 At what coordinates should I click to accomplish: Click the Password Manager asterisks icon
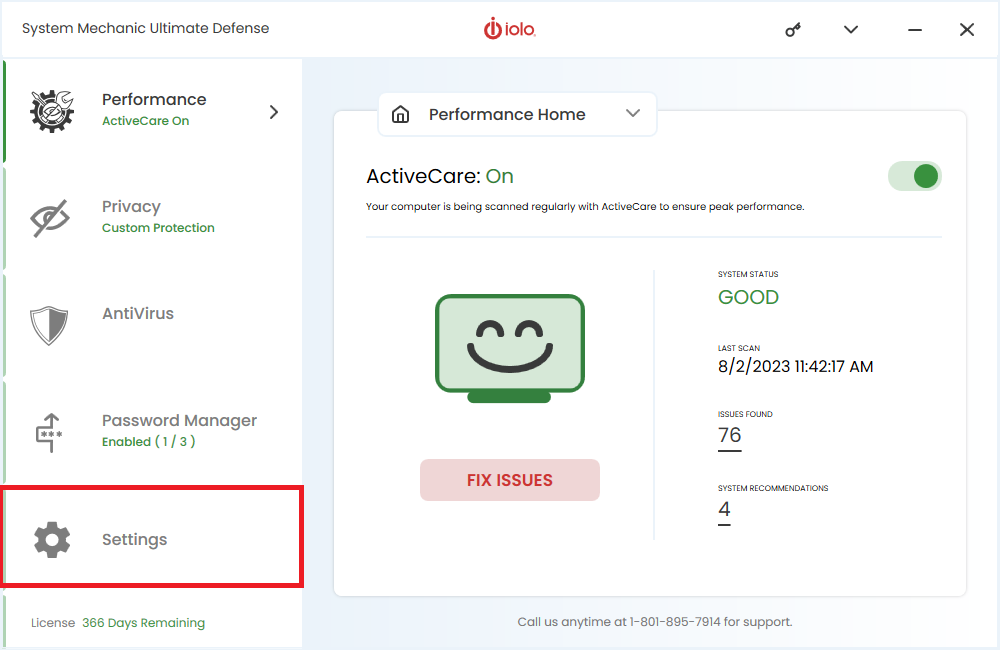point(49,432)
